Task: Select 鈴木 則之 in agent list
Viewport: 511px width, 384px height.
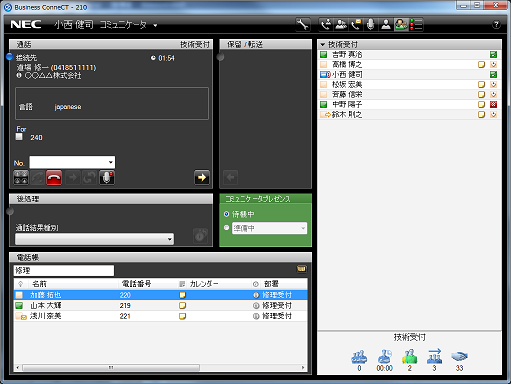Action: click(x=410, y=115)
